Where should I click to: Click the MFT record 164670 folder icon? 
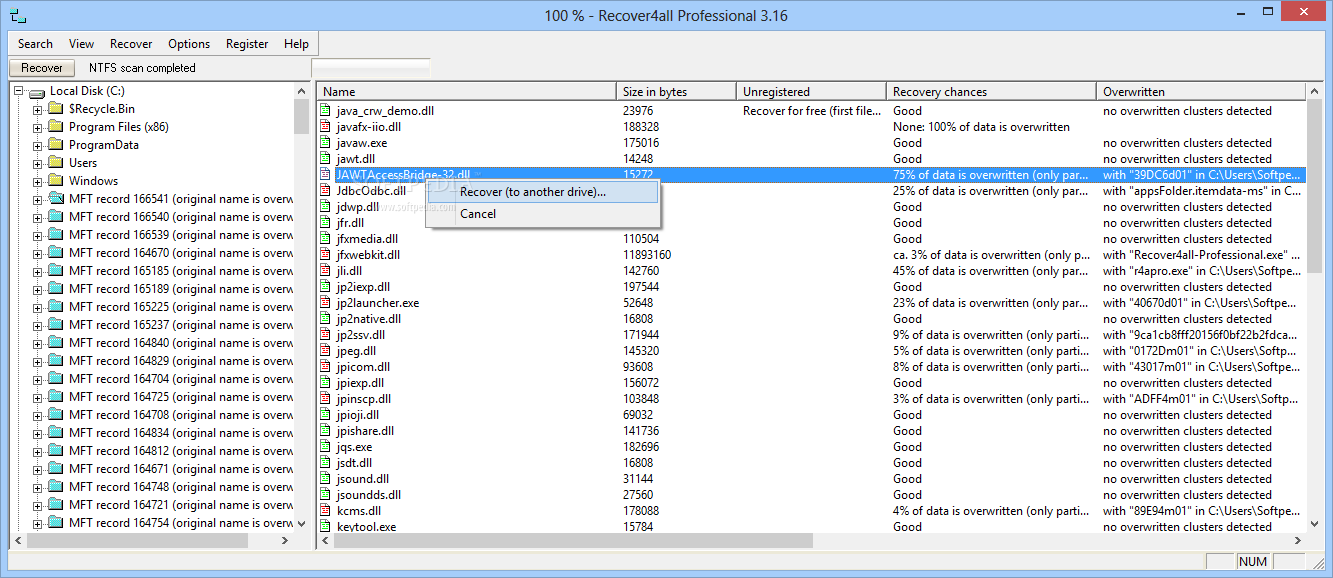click(55, 253)
